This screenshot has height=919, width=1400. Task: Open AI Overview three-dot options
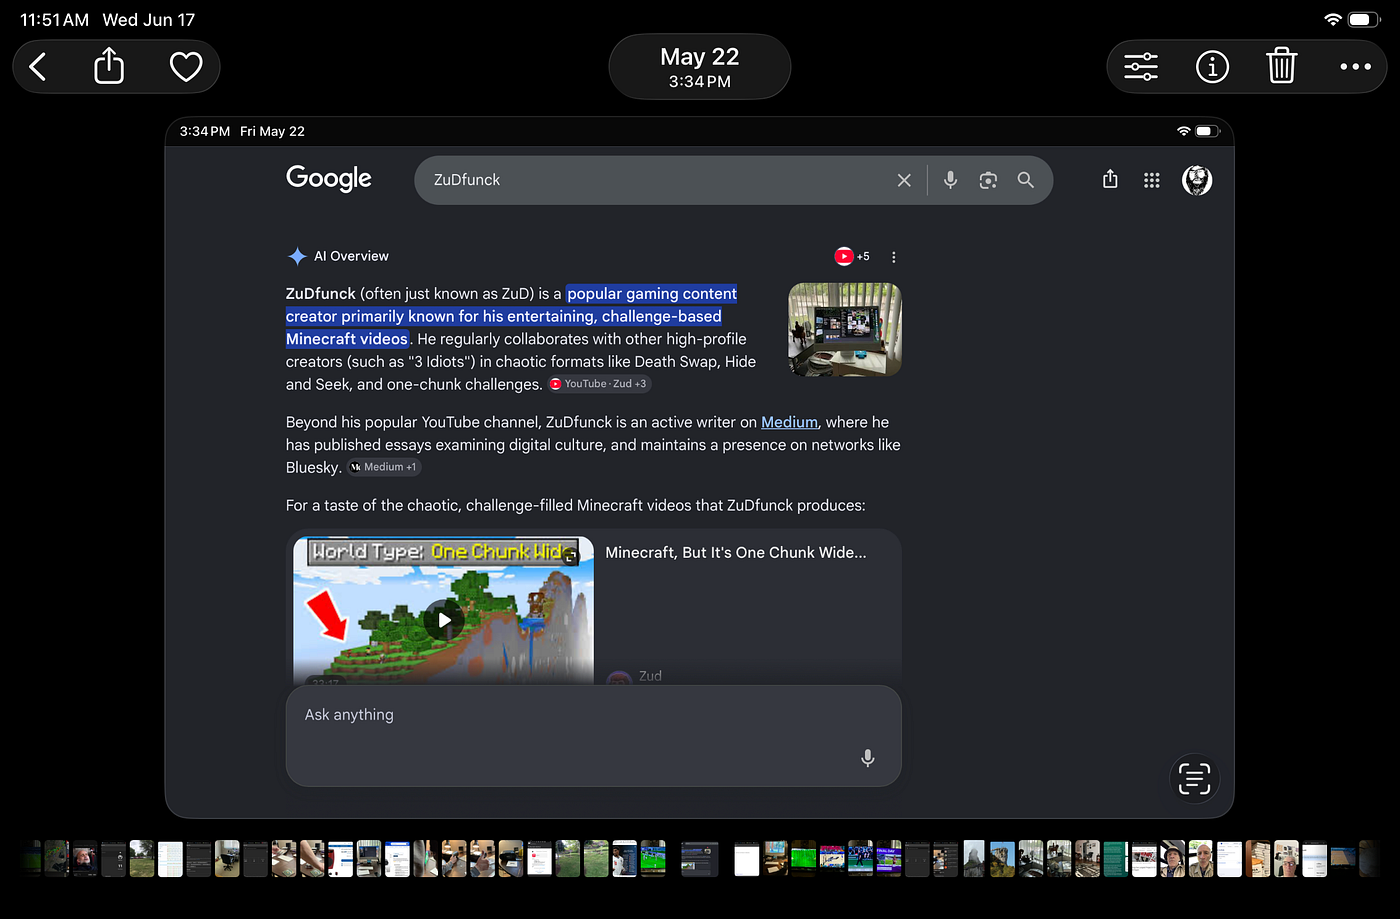coord(893,257)
